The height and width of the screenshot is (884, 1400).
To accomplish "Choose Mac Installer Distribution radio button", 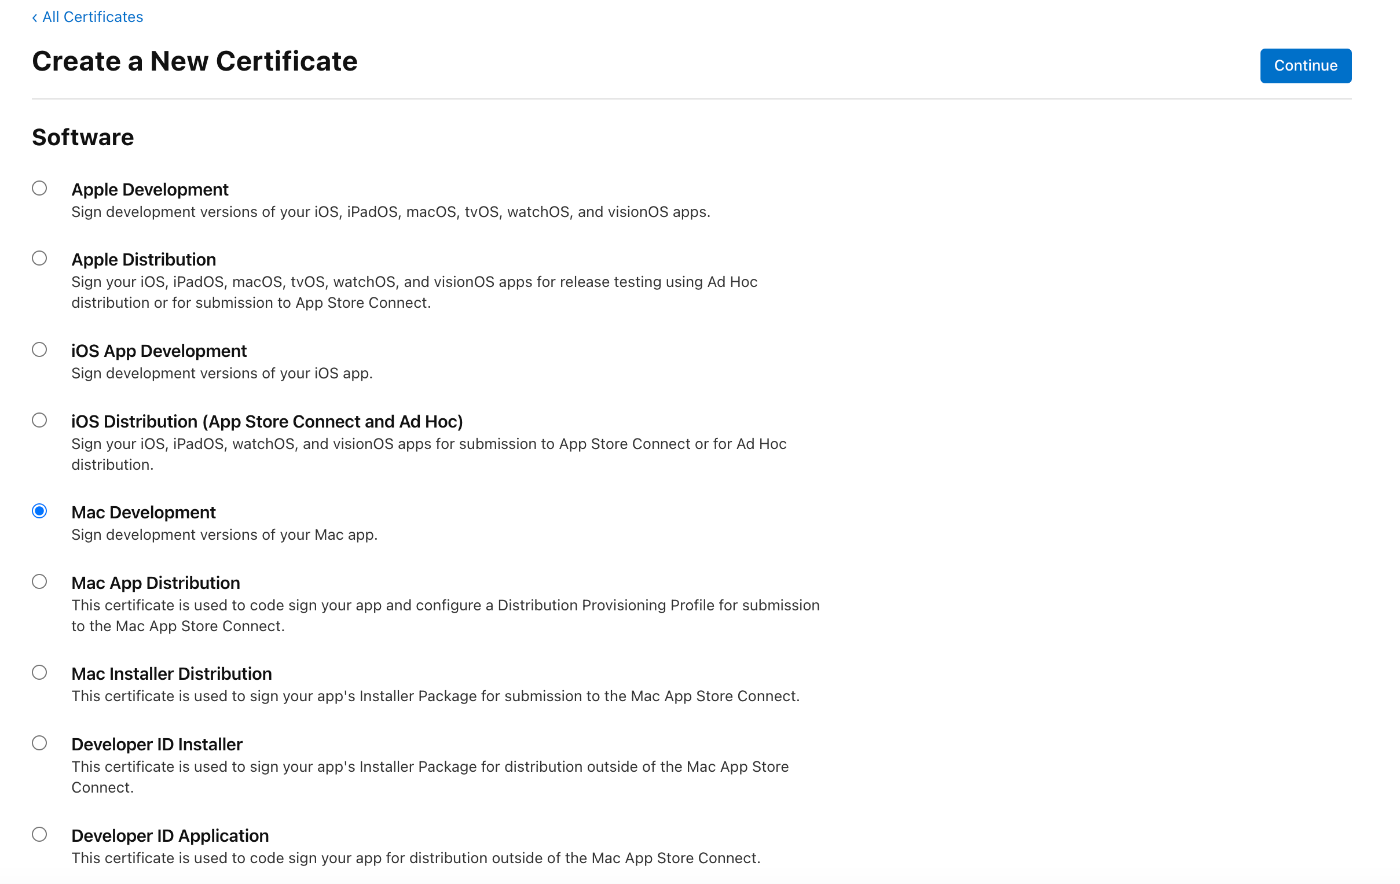I will click(x=39, y=672).
